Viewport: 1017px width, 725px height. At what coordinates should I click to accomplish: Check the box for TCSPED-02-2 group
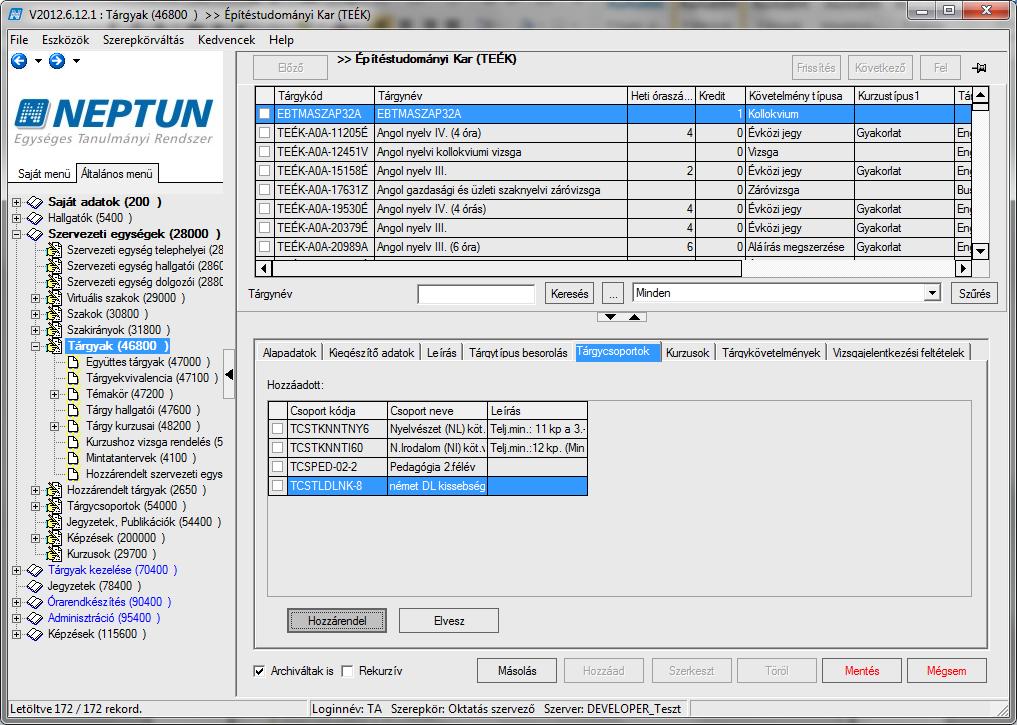(x=278, y=467)
